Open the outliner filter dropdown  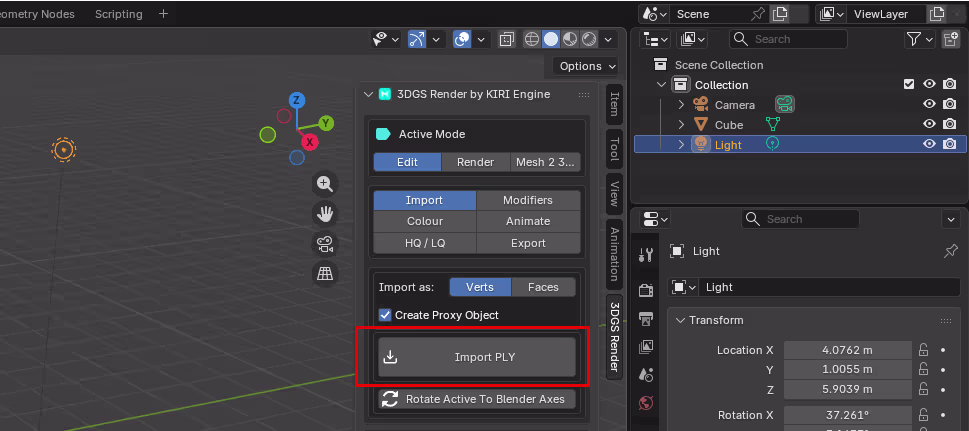click(x=920, y=40)
